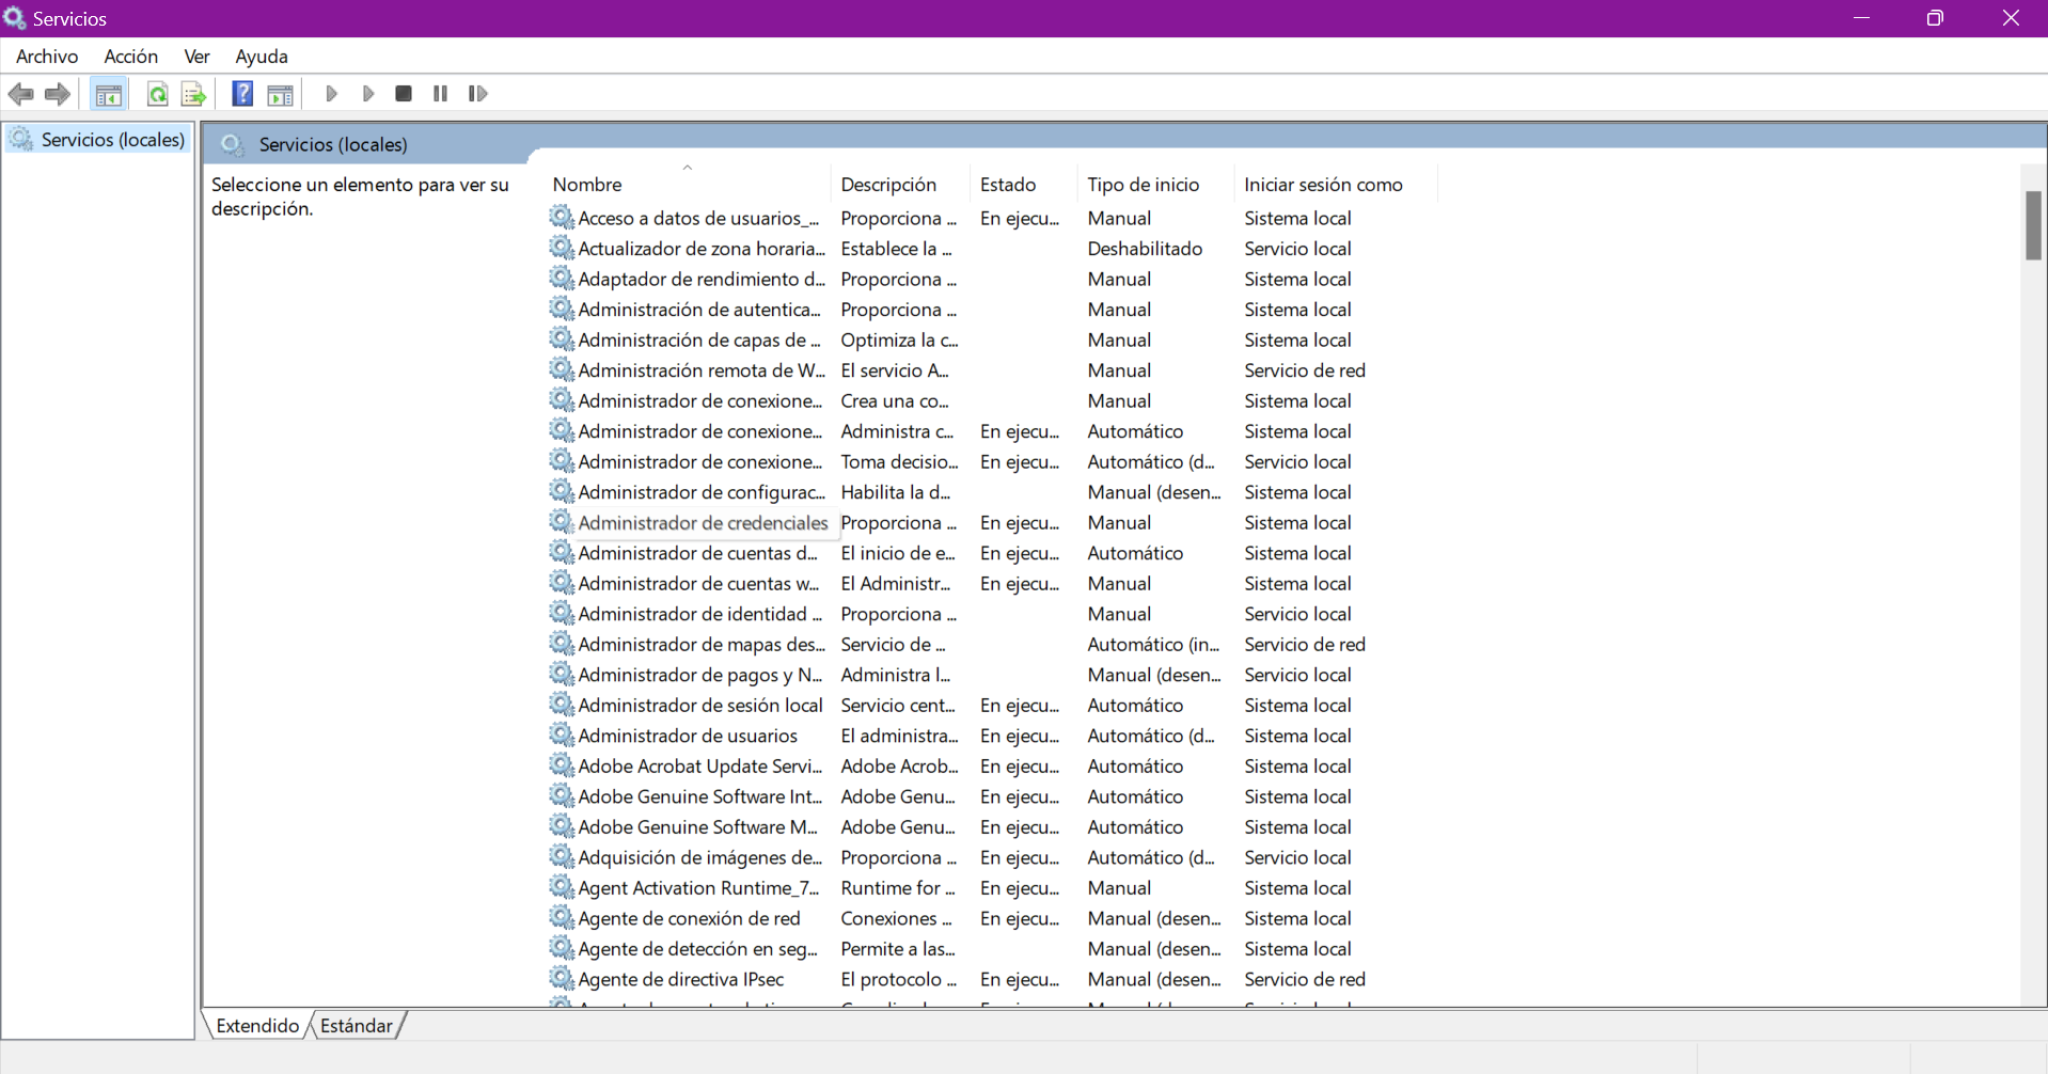Click 'El protocolo...' description cell
Viewport: 2048px width, 1074px height.
pyautogui.click(x=898, y=979)
